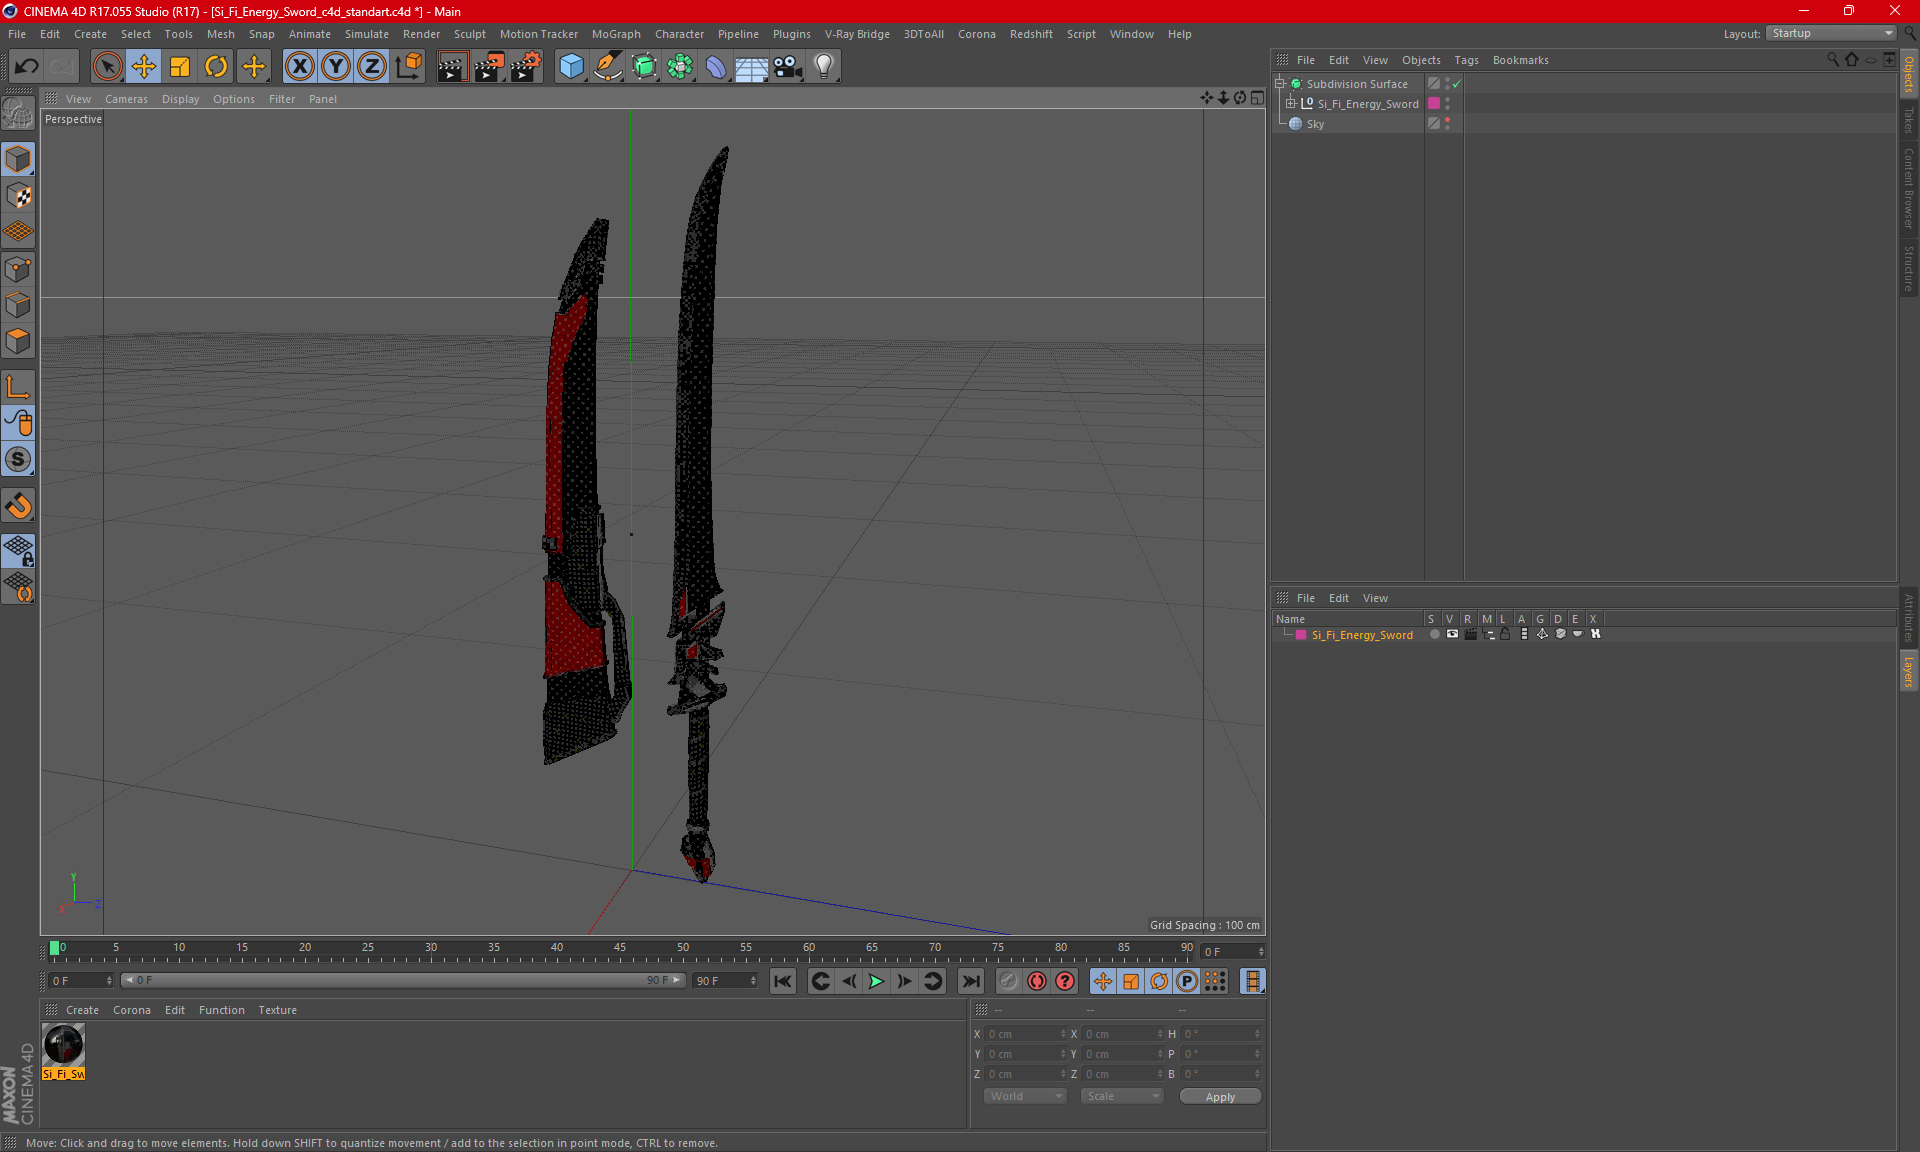Image resolution: width=1920 pixels, height=1152 pixels.
Task: Toggle layer View eye for Si_Fi_Energy_Sword
Action: pyautogui.click(x=1452, y=634)
